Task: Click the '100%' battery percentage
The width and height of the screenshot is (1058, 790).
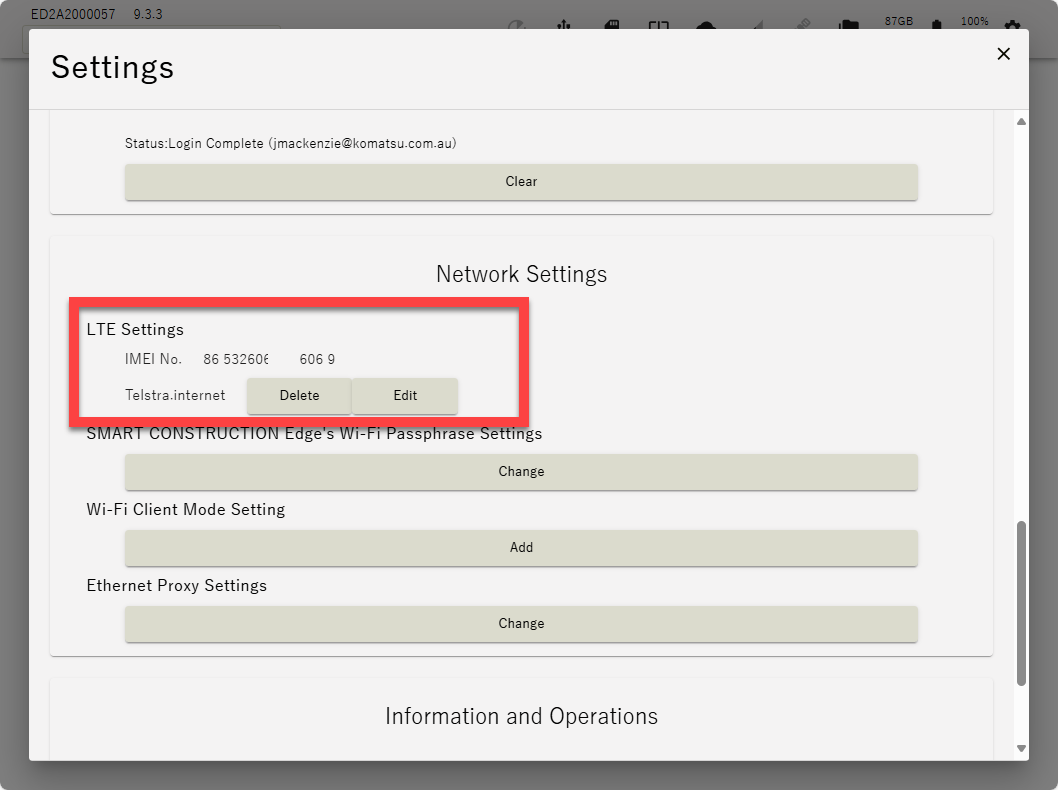Action: click(x=974, y=21)
